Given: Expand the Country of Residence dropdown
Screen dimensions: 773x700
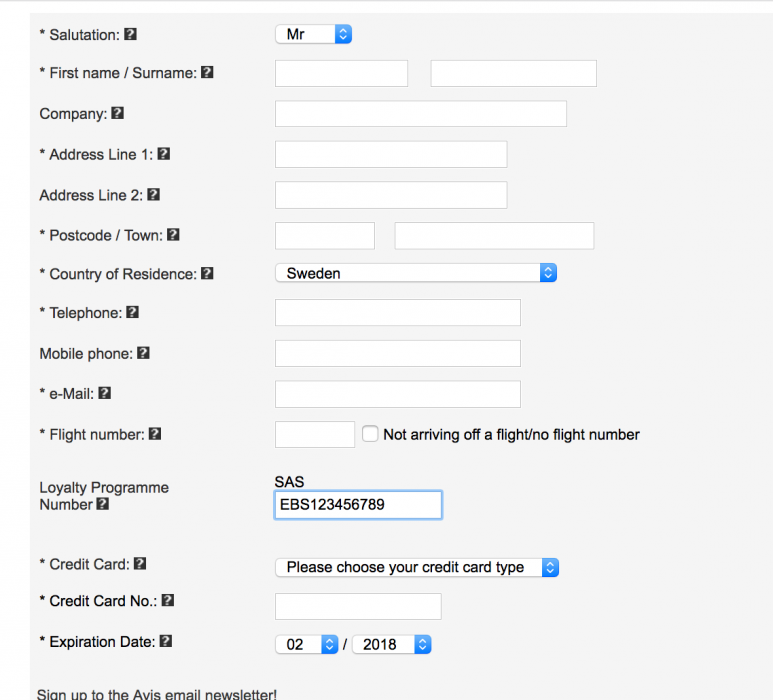Looking at the screenshot, I should click(x=415, y=273).
